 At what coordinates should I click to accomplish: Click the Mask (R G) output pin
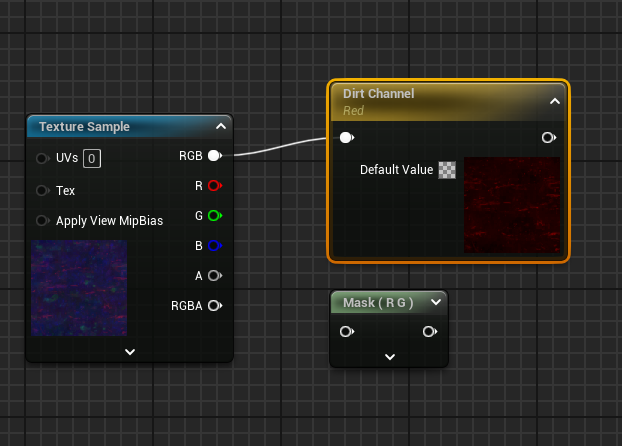click(x=430, y=331)
